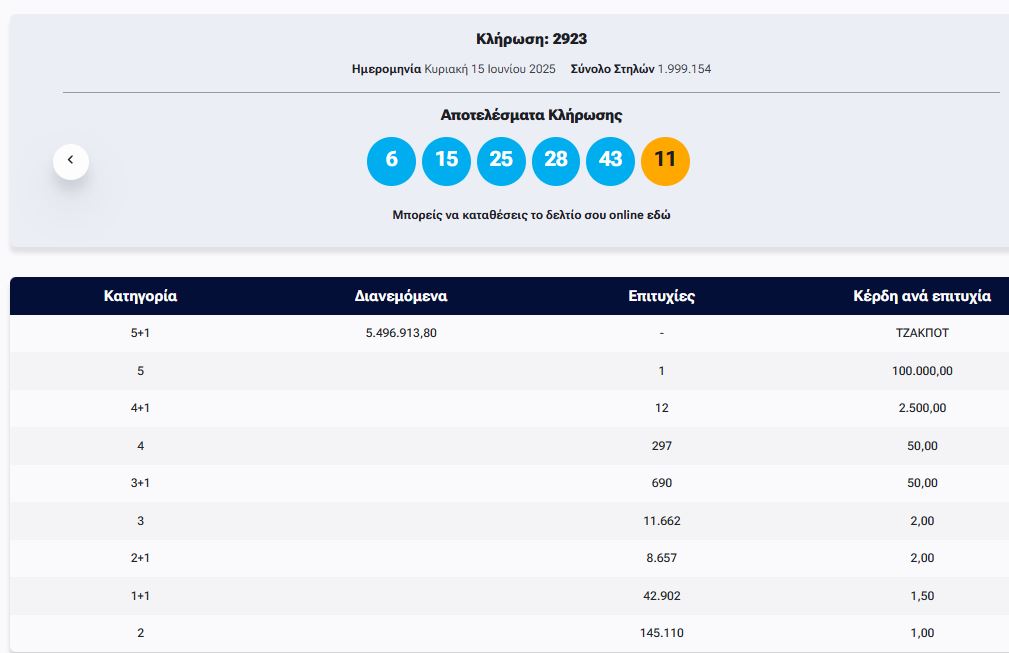This screenshot has height=653, width=1009.
Task: Select the 4+1 category row label
Action: (x=141, y=408)
